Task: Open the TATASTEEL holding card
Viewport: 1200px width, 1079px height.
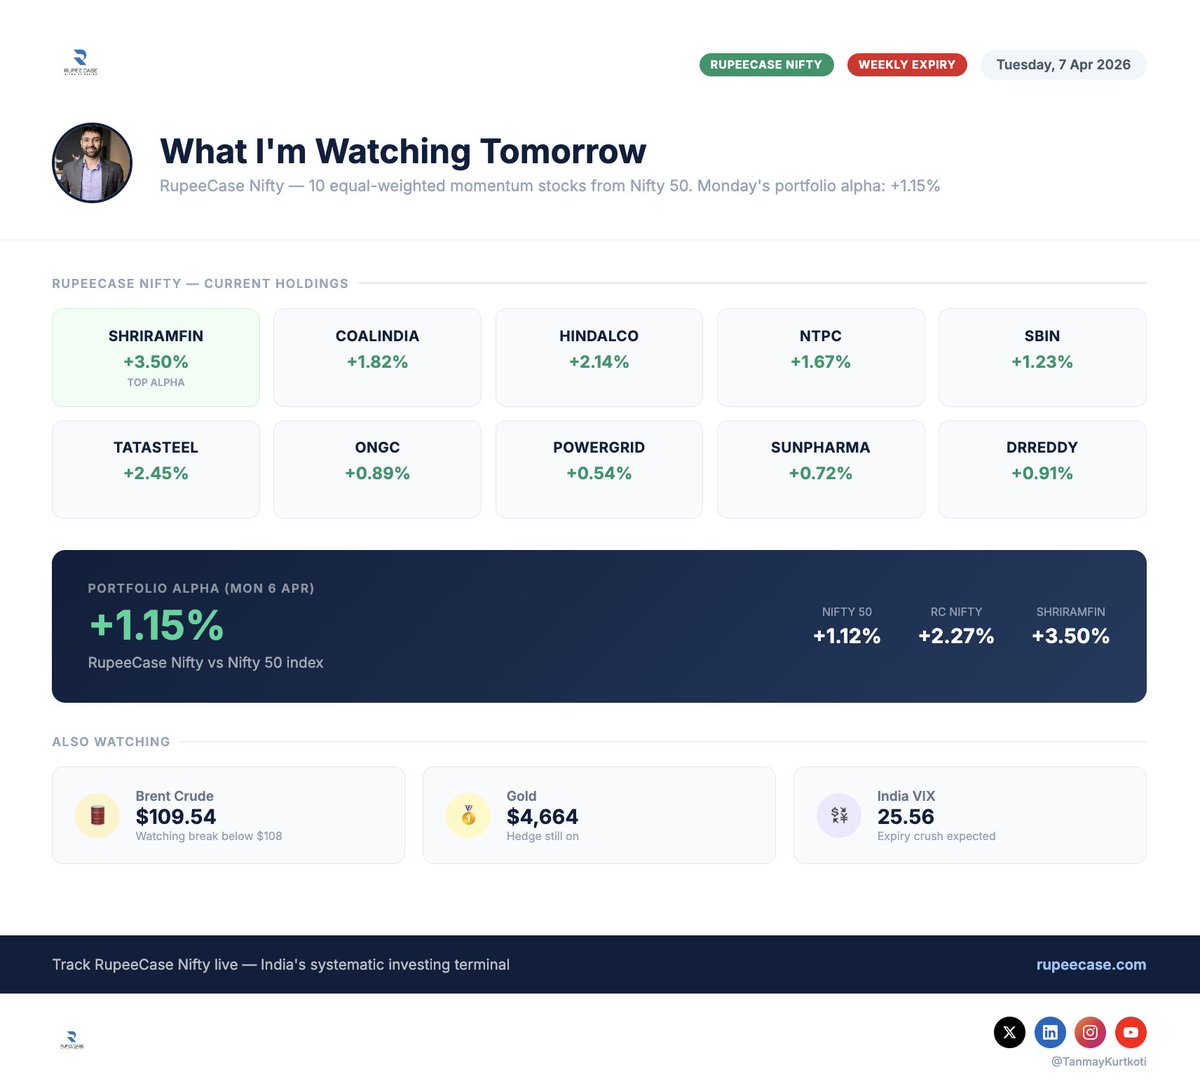Action: click(x=156, y=469)
